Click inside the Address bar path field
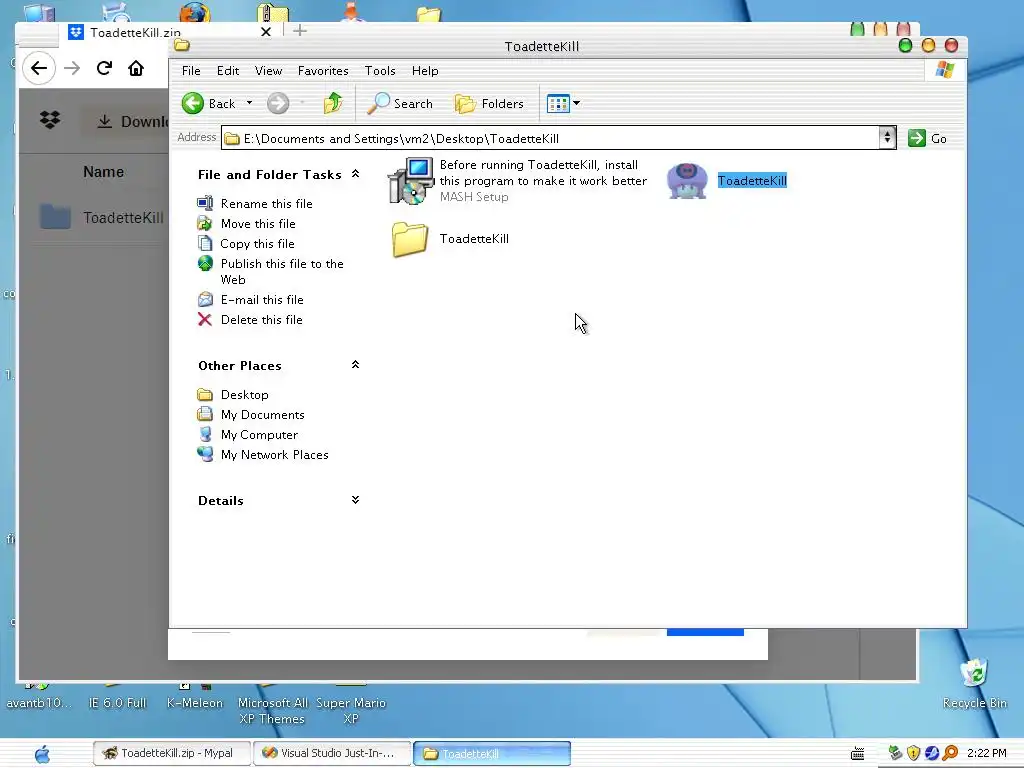 click(550, 138)
